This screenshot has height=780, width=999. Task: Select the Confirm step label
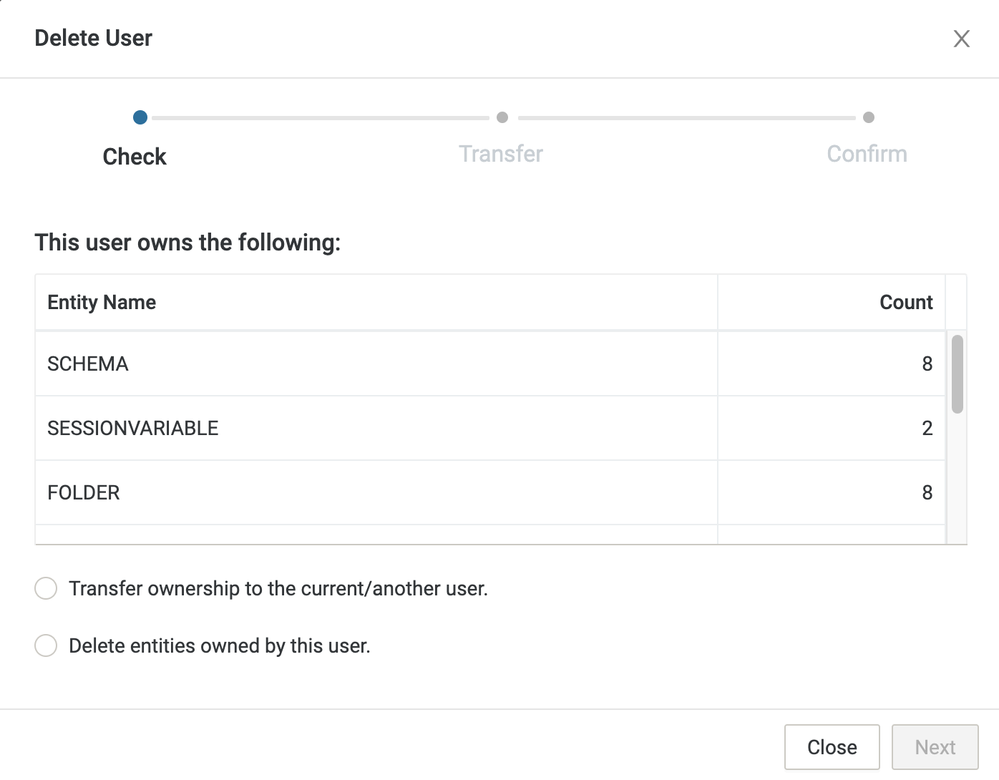866,154
